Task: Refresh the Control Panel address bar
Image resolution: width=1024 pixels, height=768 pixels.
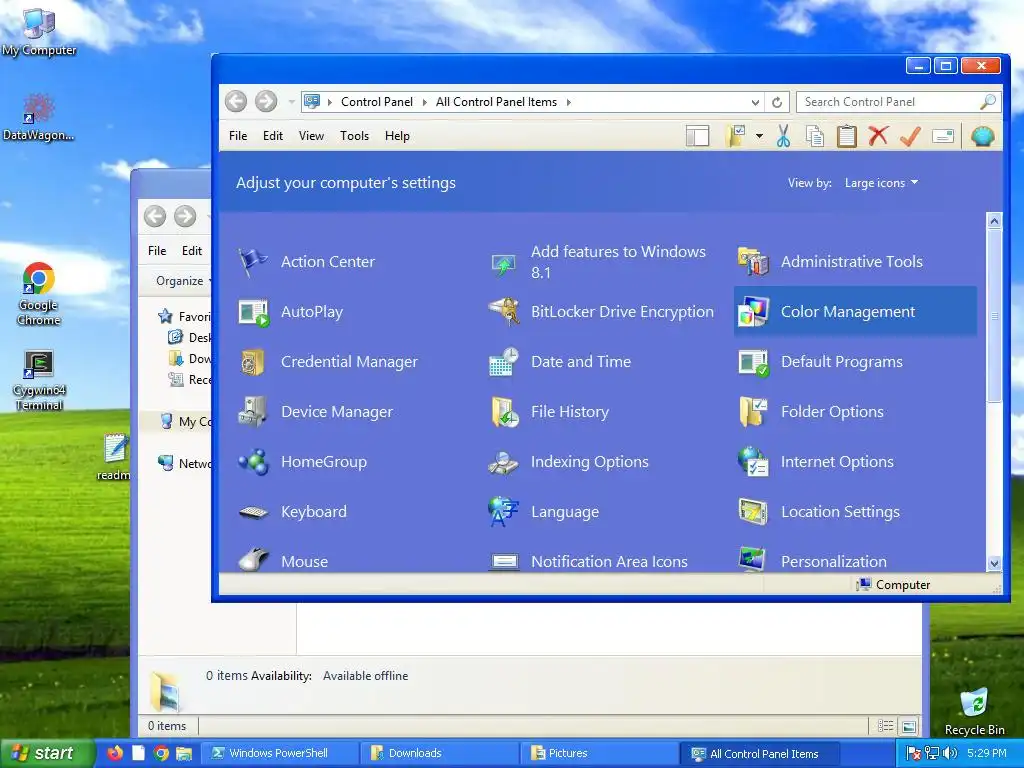Action: [x=776, y=103]
